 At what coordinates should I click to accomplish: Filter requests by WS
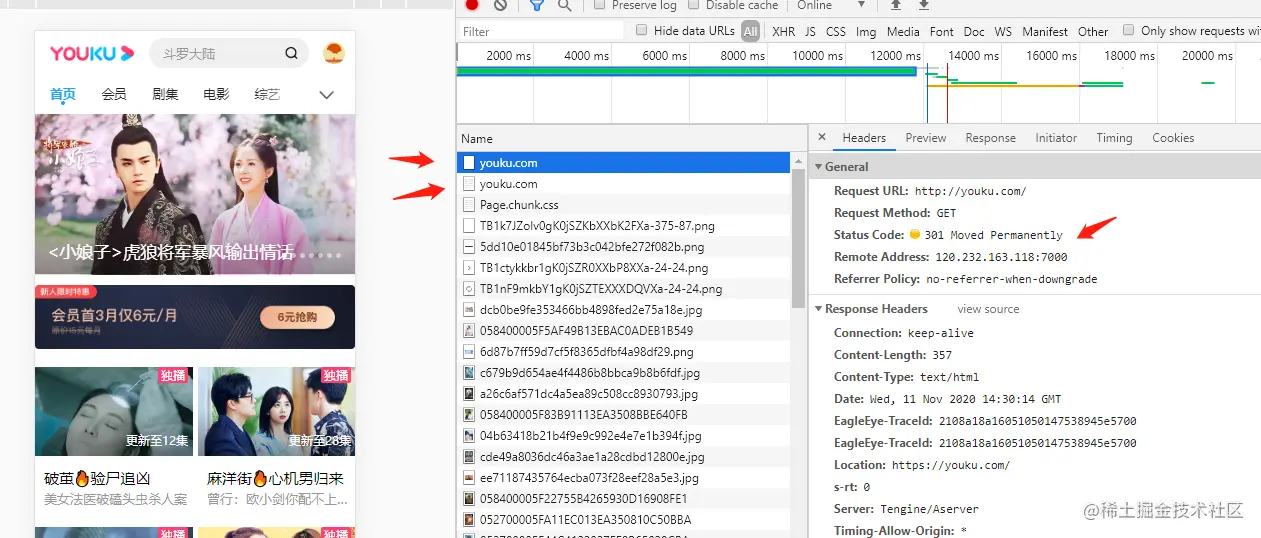pos(1003,32)
